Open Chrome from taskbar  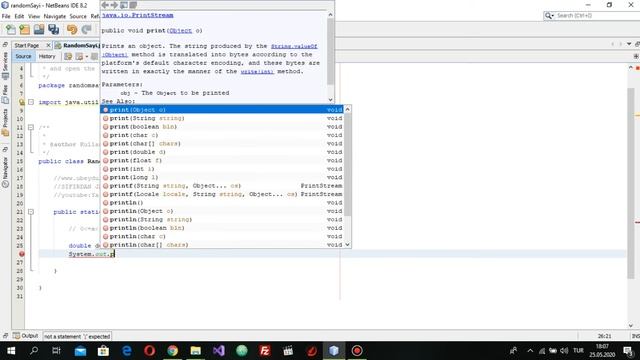pyautogui.click(x=172, y=351)
